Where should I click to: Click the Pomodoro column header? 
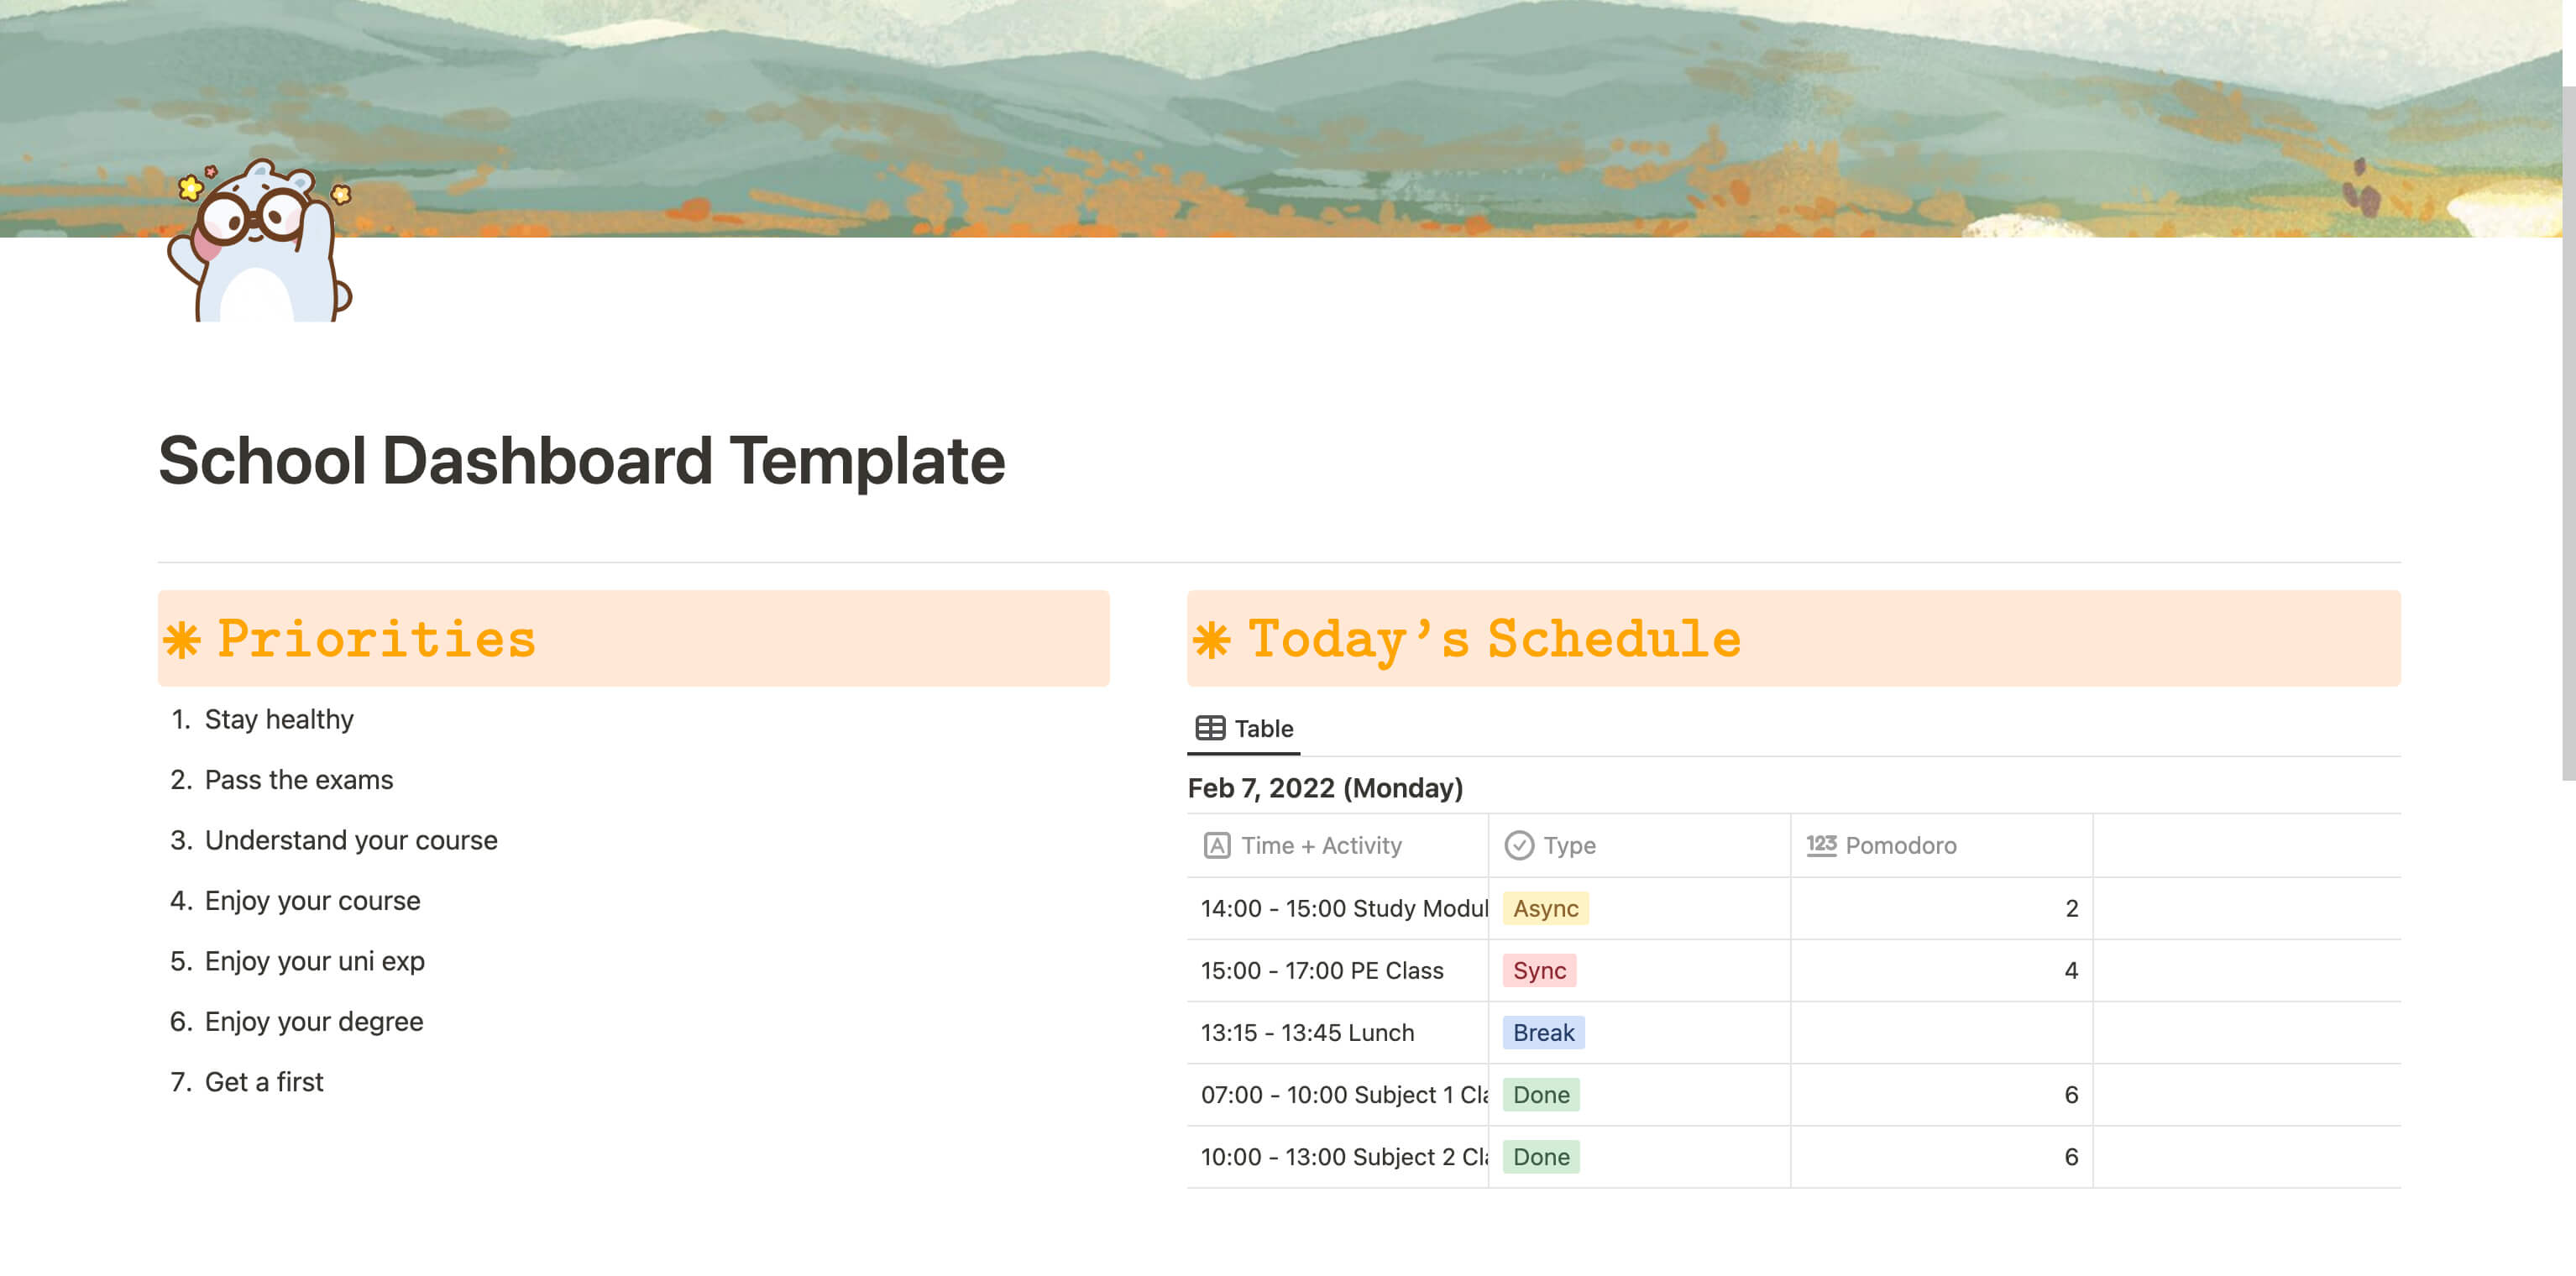pos(1899,845)
